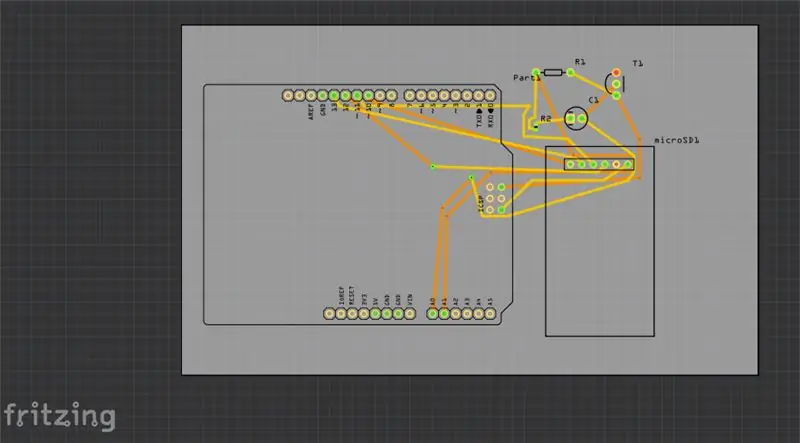Screen dimensions: 800x443
Task: Click the 5V power pad
Action: click(x=375, y=313)
